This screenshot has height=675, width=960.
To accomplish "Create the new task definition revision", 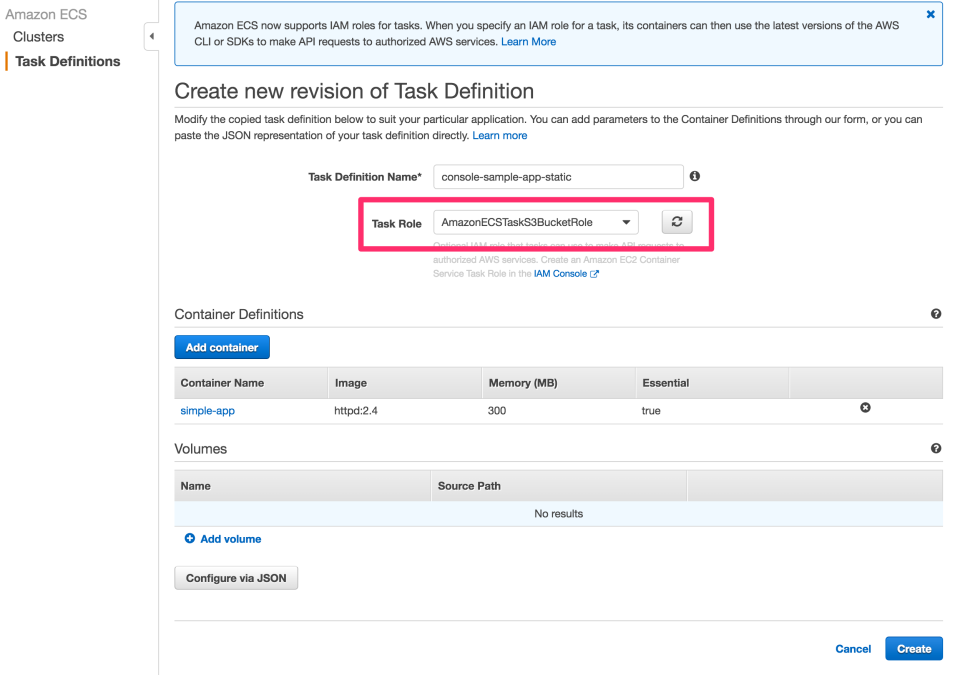I will pyautogui.click(x=913, y=648).
